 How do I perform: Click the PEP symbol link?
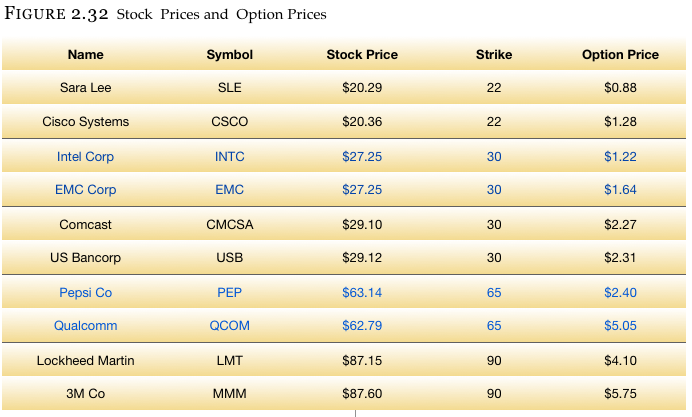click(x=229, y=293)
